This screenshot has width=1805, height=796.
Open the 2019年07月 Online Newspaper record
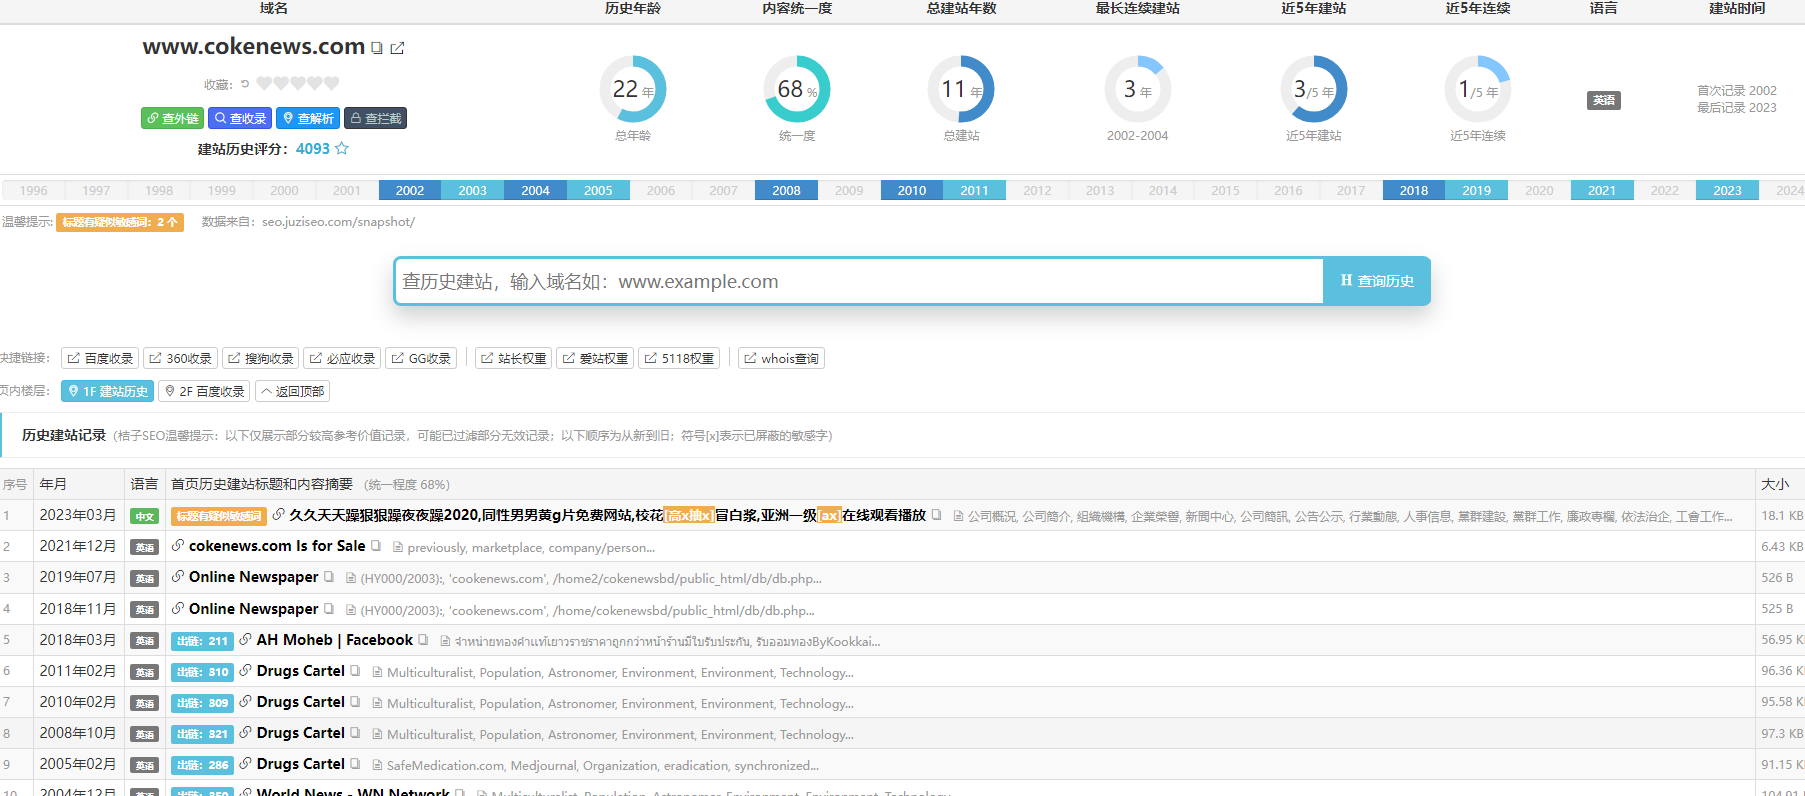click(253, 577)
